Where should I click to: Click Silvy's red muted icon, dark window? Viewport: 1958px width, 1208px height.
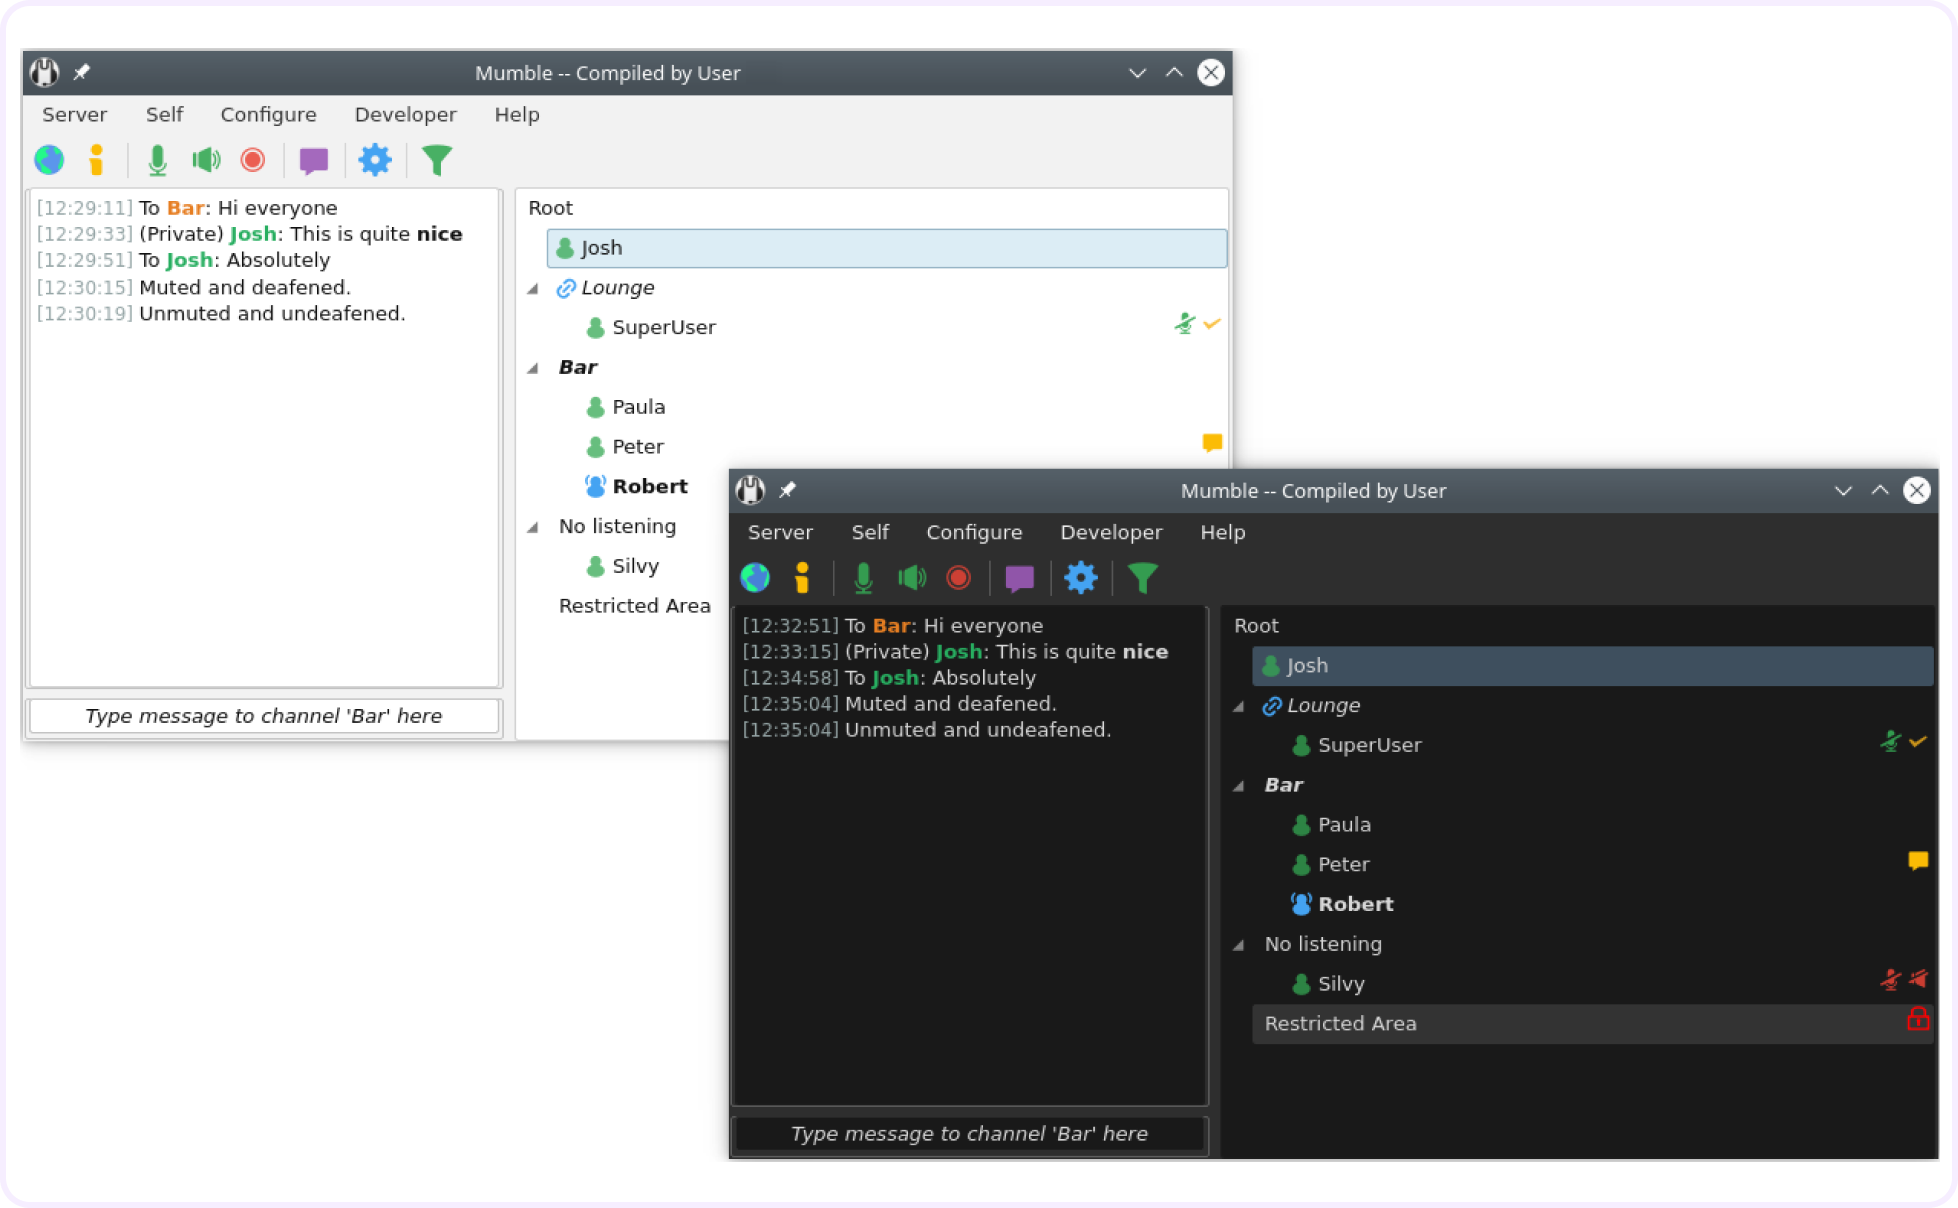[x=1890, y=980]
